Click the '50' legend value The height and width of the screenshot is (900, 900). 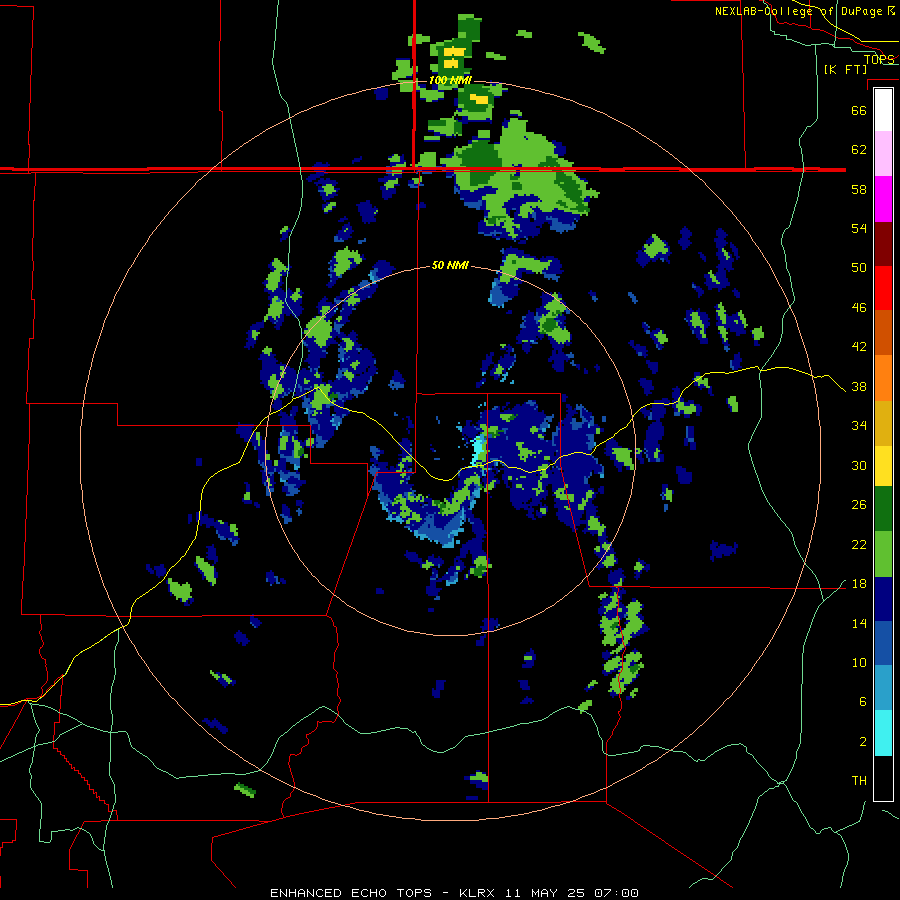click(x=859, y=268)
